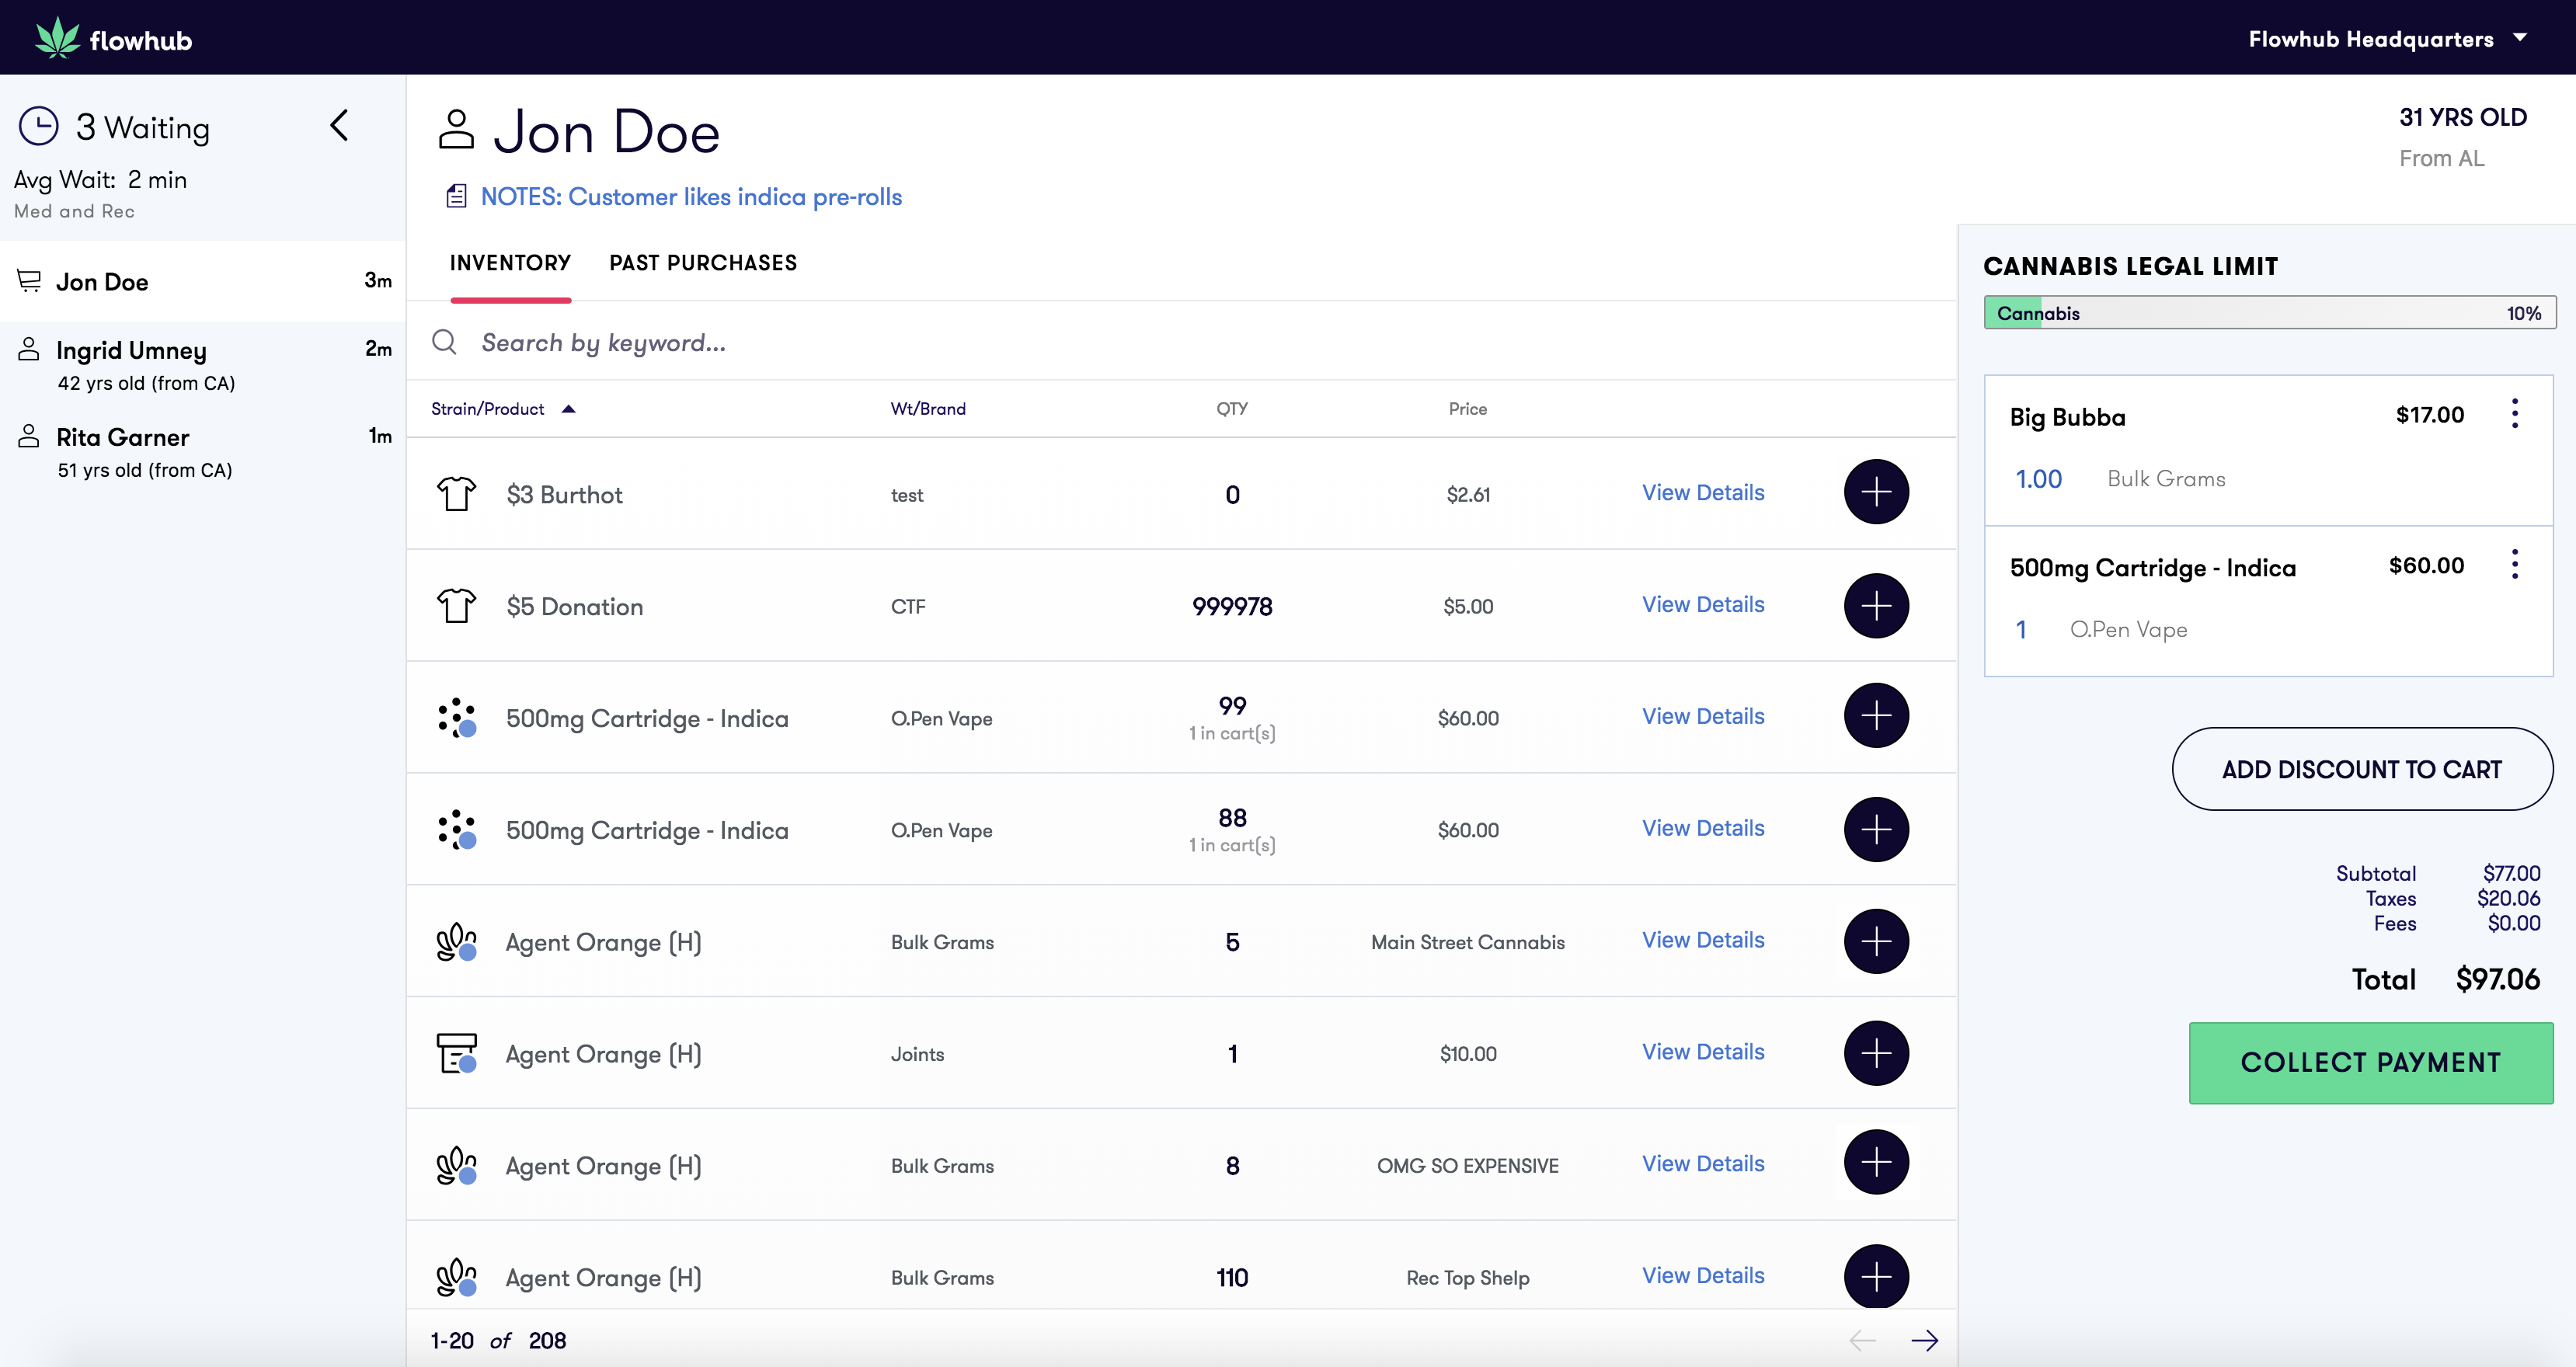Select the Inventory tab
Screen dimensions: 2576x1367
pos(510,262)
